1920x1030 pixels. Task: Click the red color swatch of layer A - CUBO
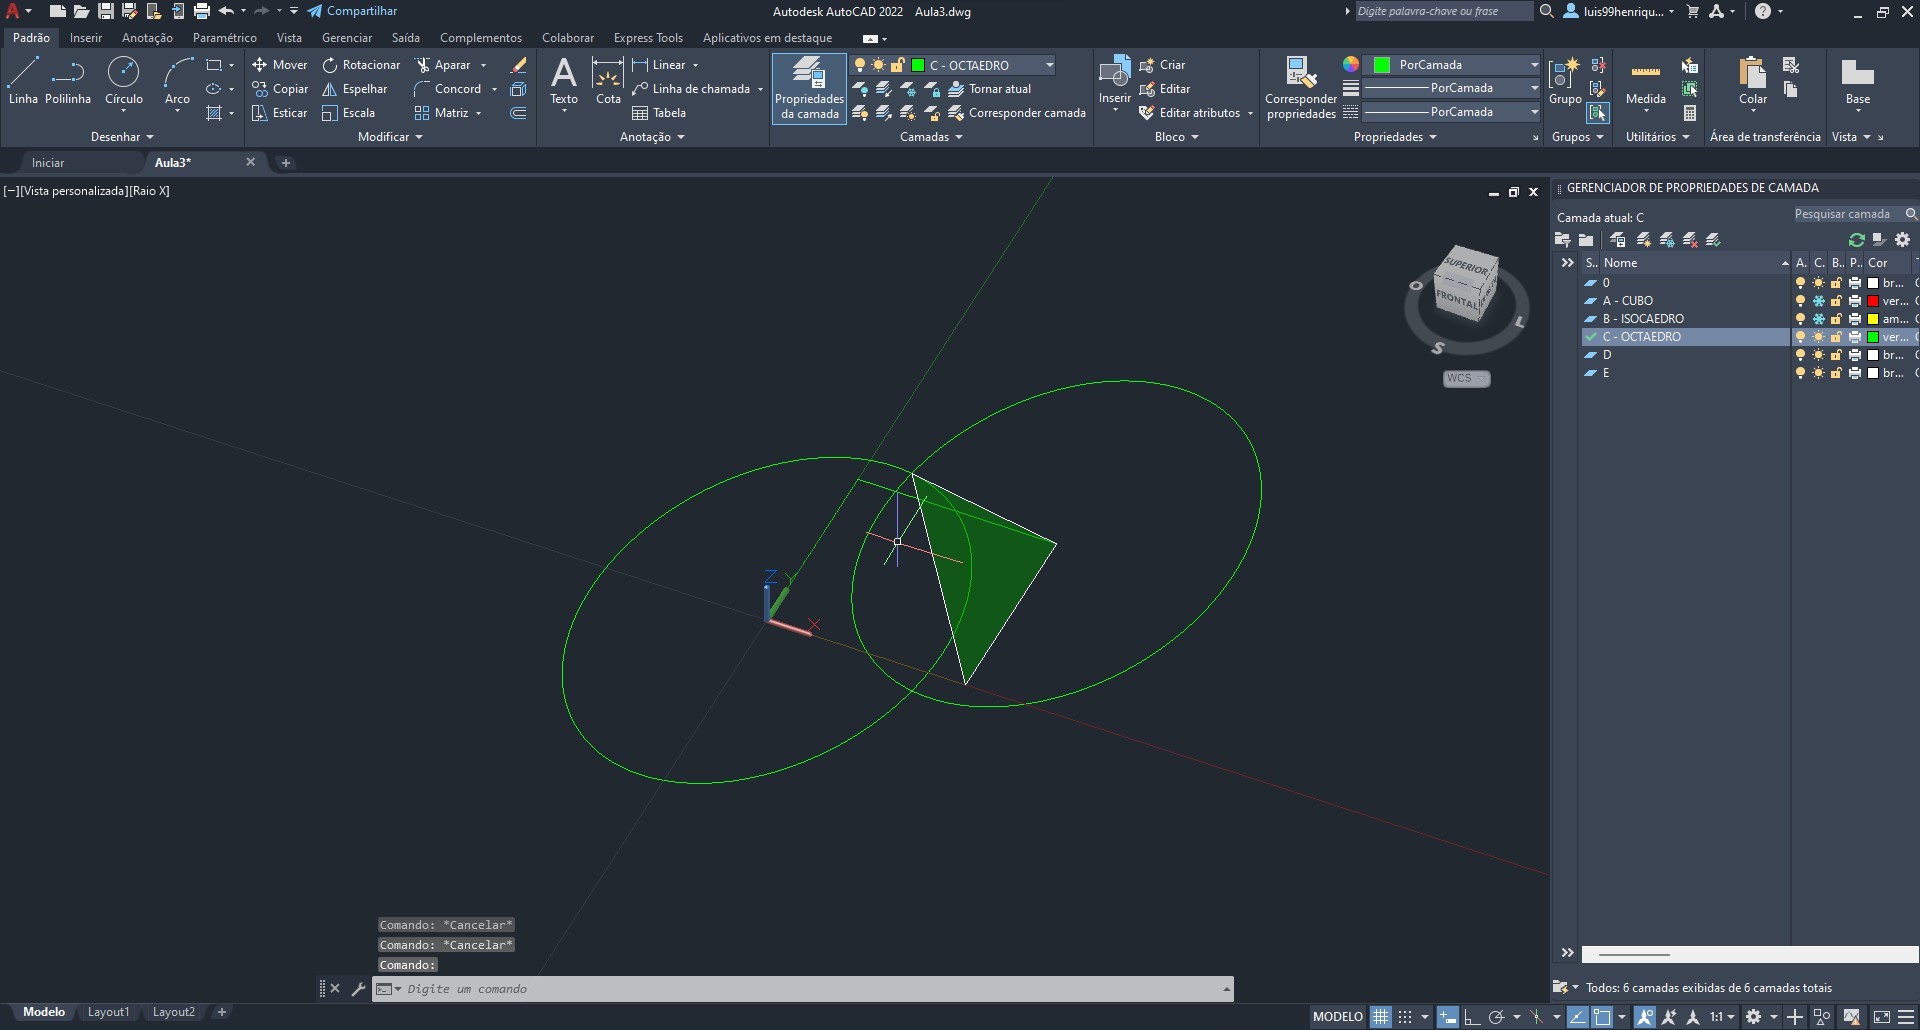pyautogui.click(x=1873, y=301)
